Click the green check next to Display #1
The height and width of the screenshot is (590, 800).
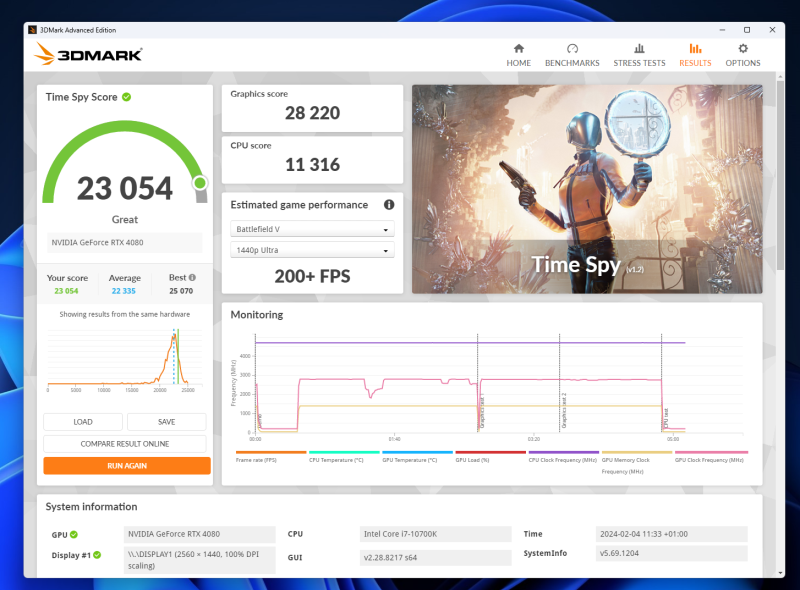(97, 555)
